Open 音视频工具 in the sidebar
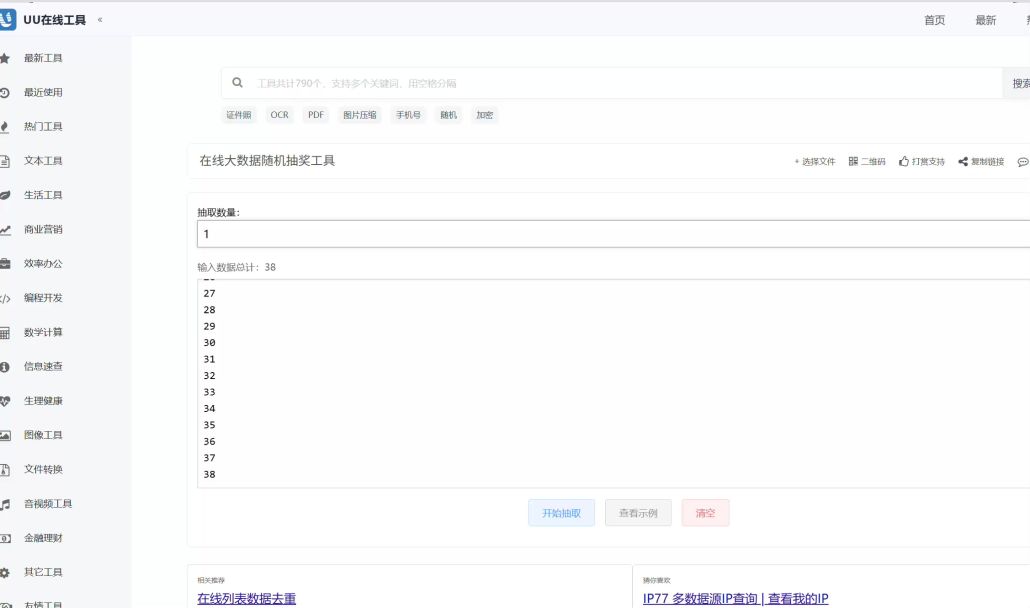1030x608 pixels. [x=47, y=504]
